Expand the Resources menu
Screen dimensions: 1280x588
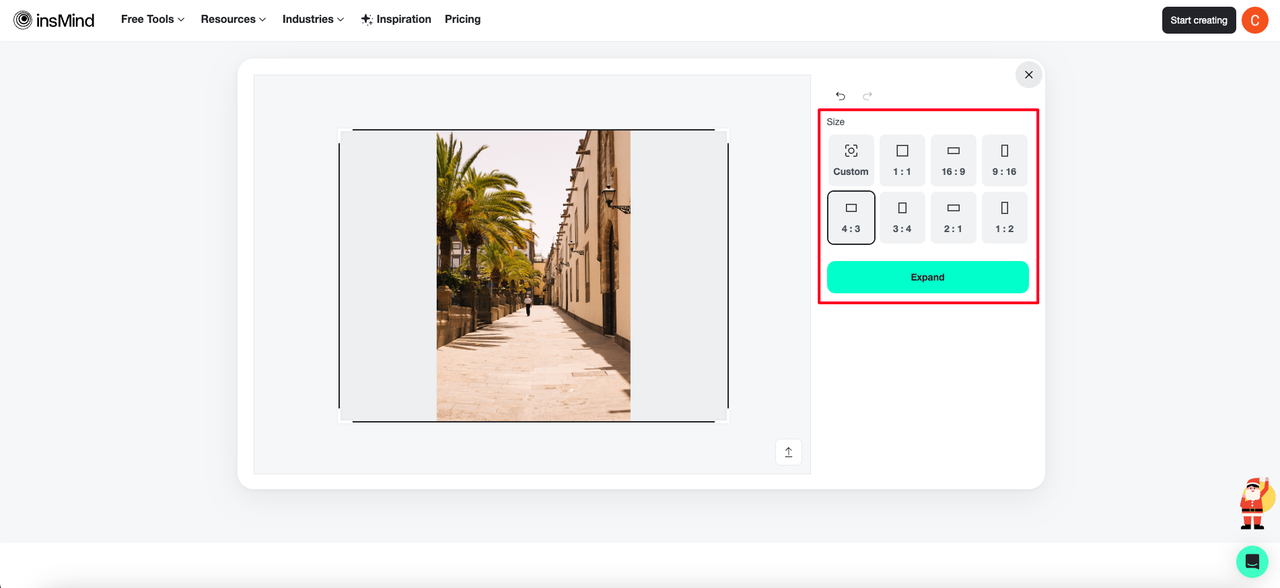233,19
